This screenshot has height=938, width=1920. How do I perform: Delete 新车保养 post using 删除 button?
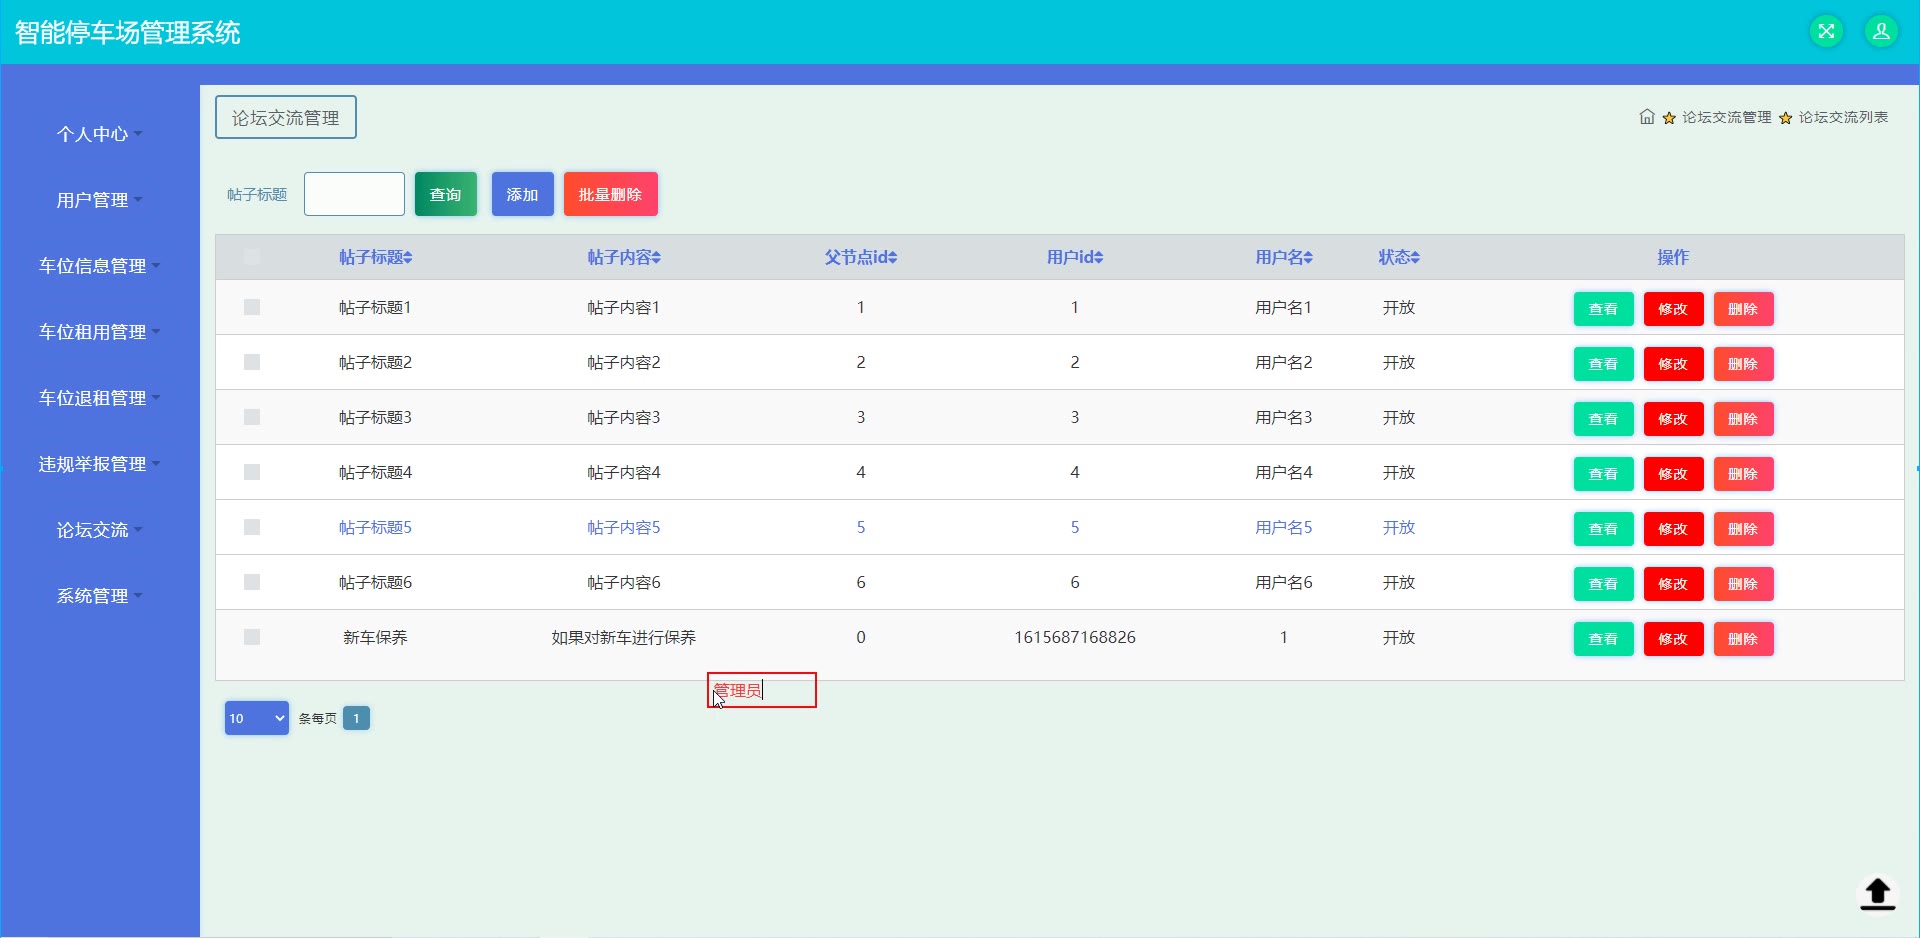pyautogui.click(x=1744, y=639)
